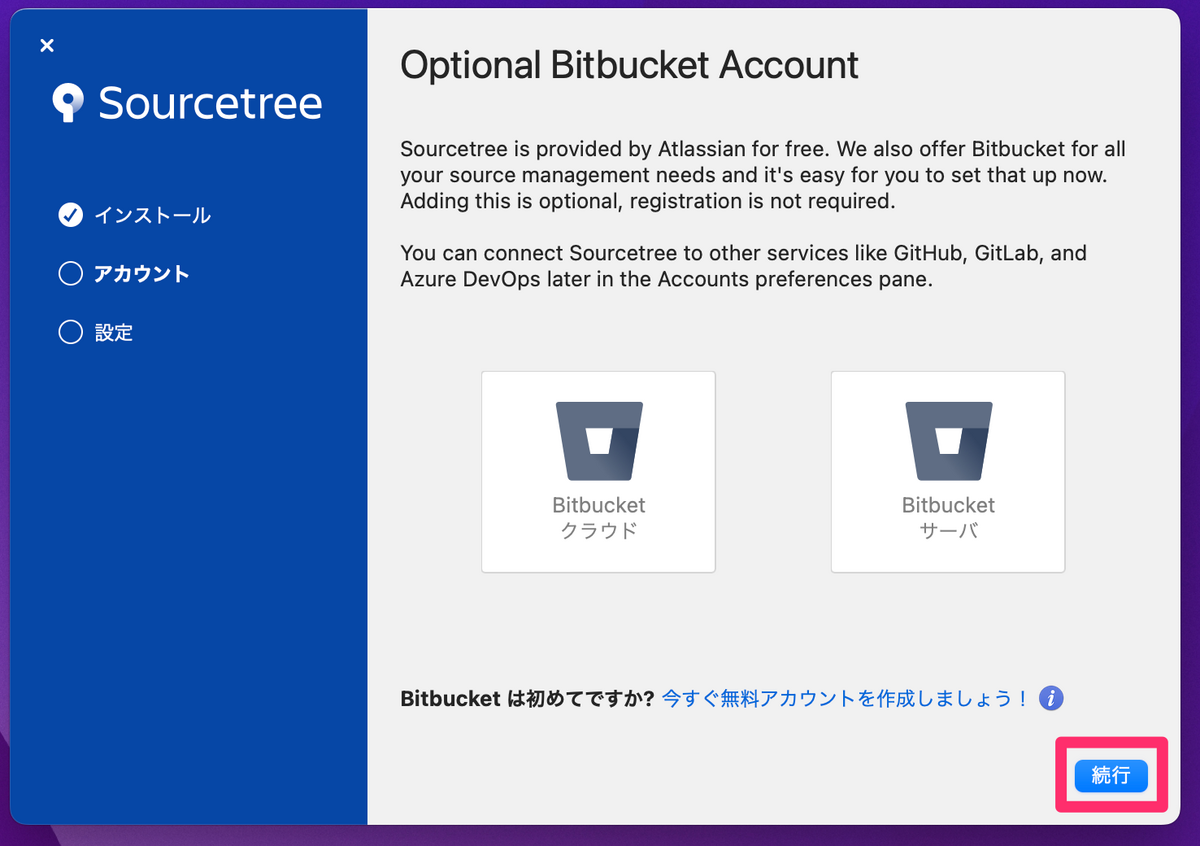
Task: Select the 設定 step label
Action: point(114,332)
